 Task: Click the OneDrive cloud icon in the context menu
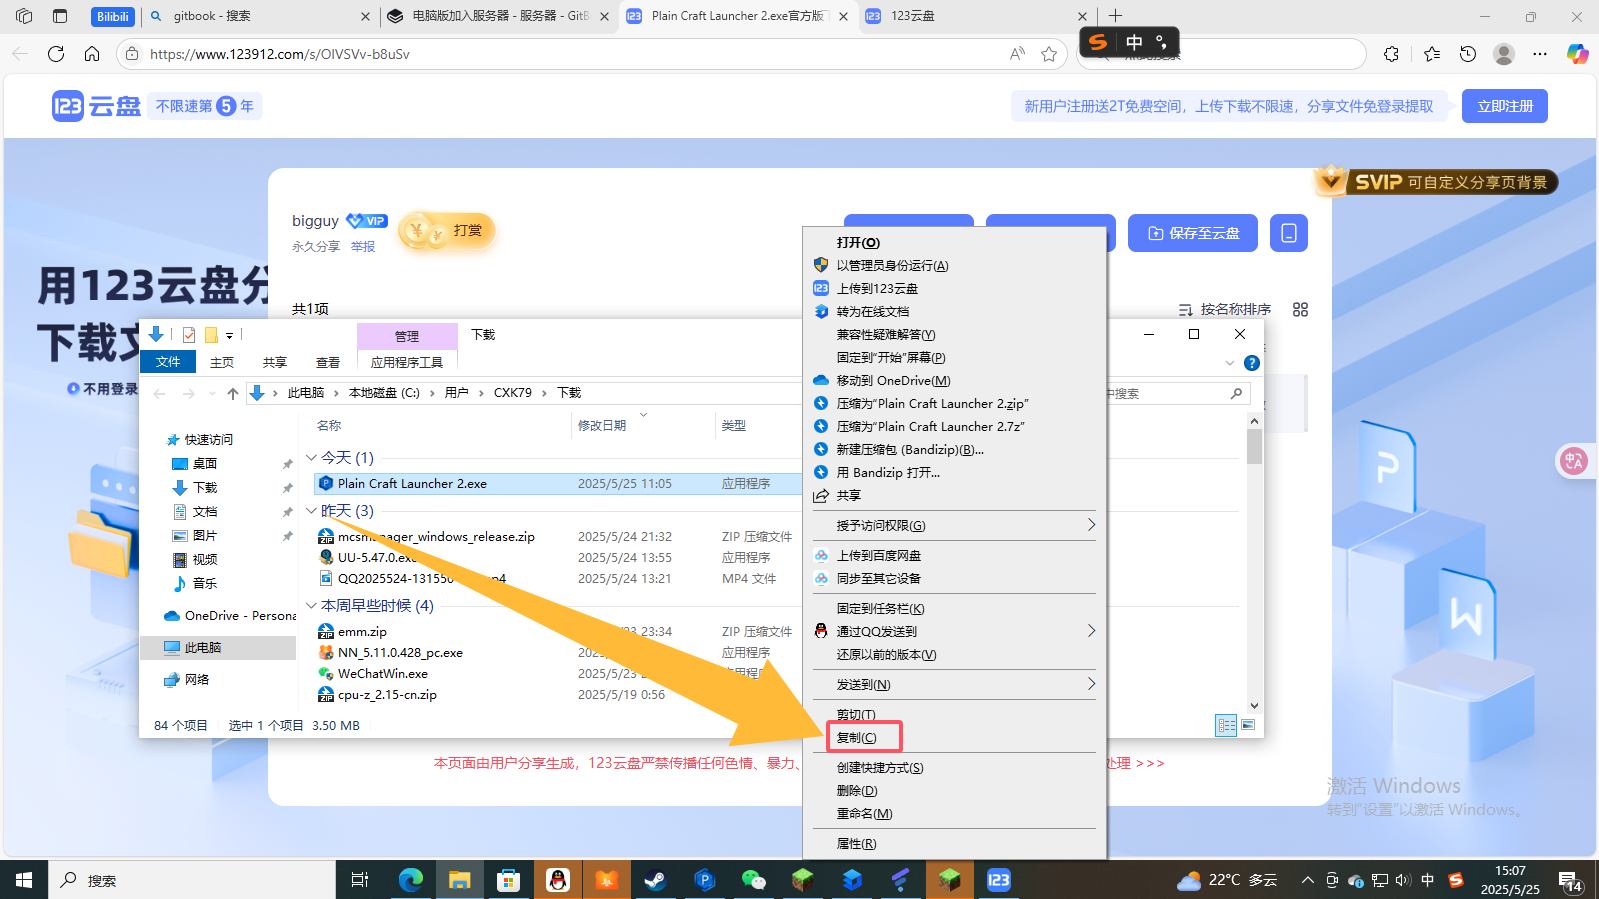tap(821, 380)
